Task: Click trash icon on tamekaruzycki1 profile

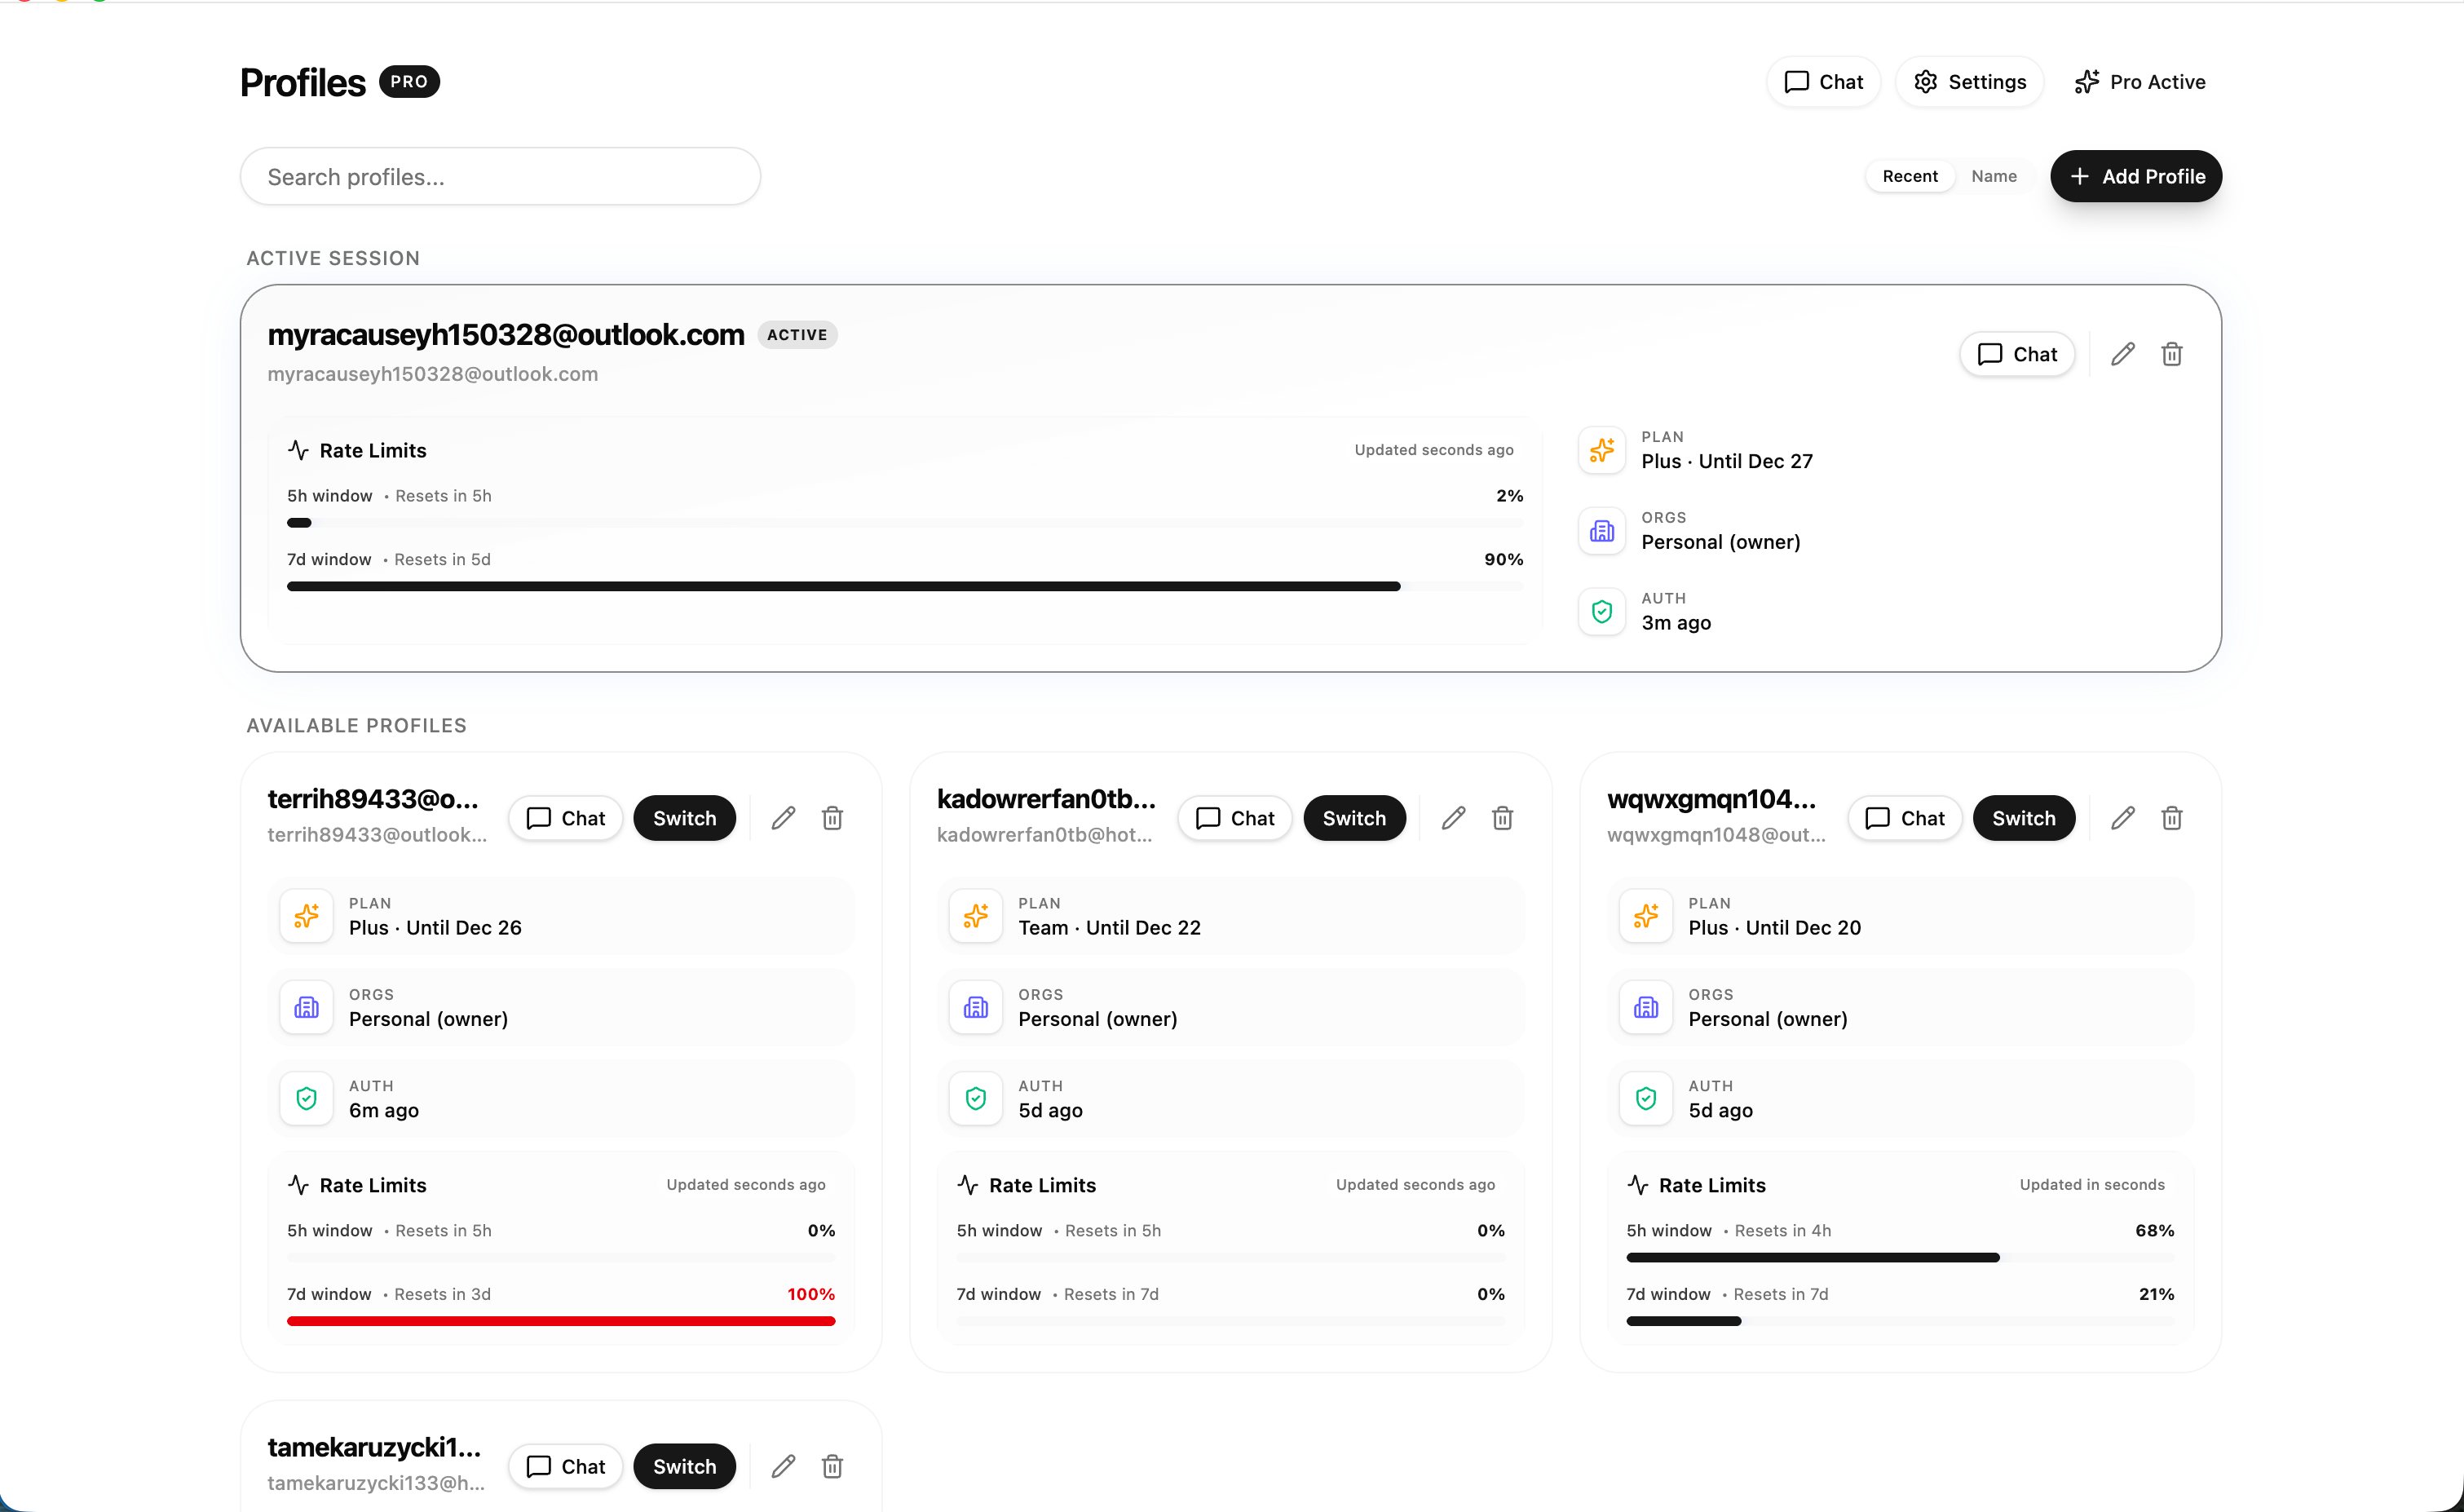Action: point(832,1466)
